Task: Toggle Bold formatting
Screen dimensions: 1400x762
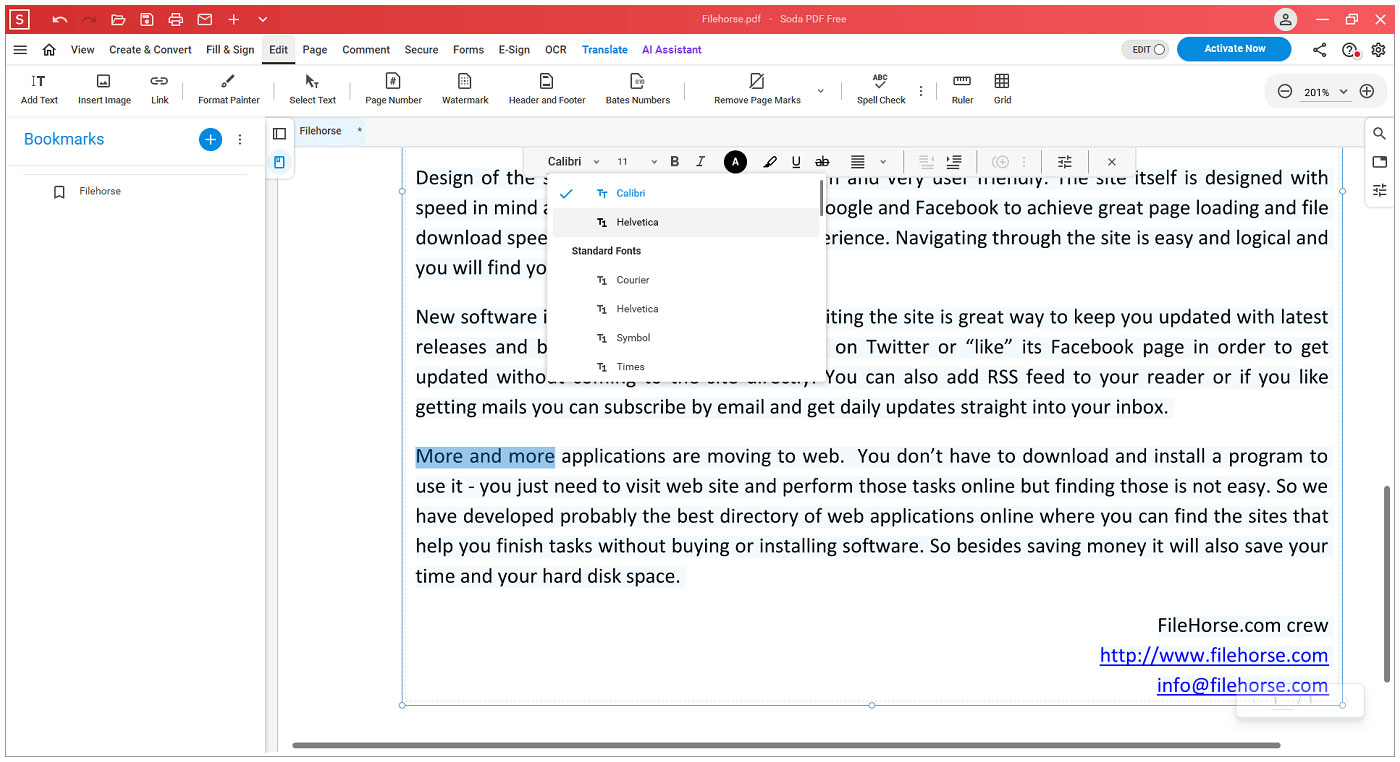Action: pos(675,162)
